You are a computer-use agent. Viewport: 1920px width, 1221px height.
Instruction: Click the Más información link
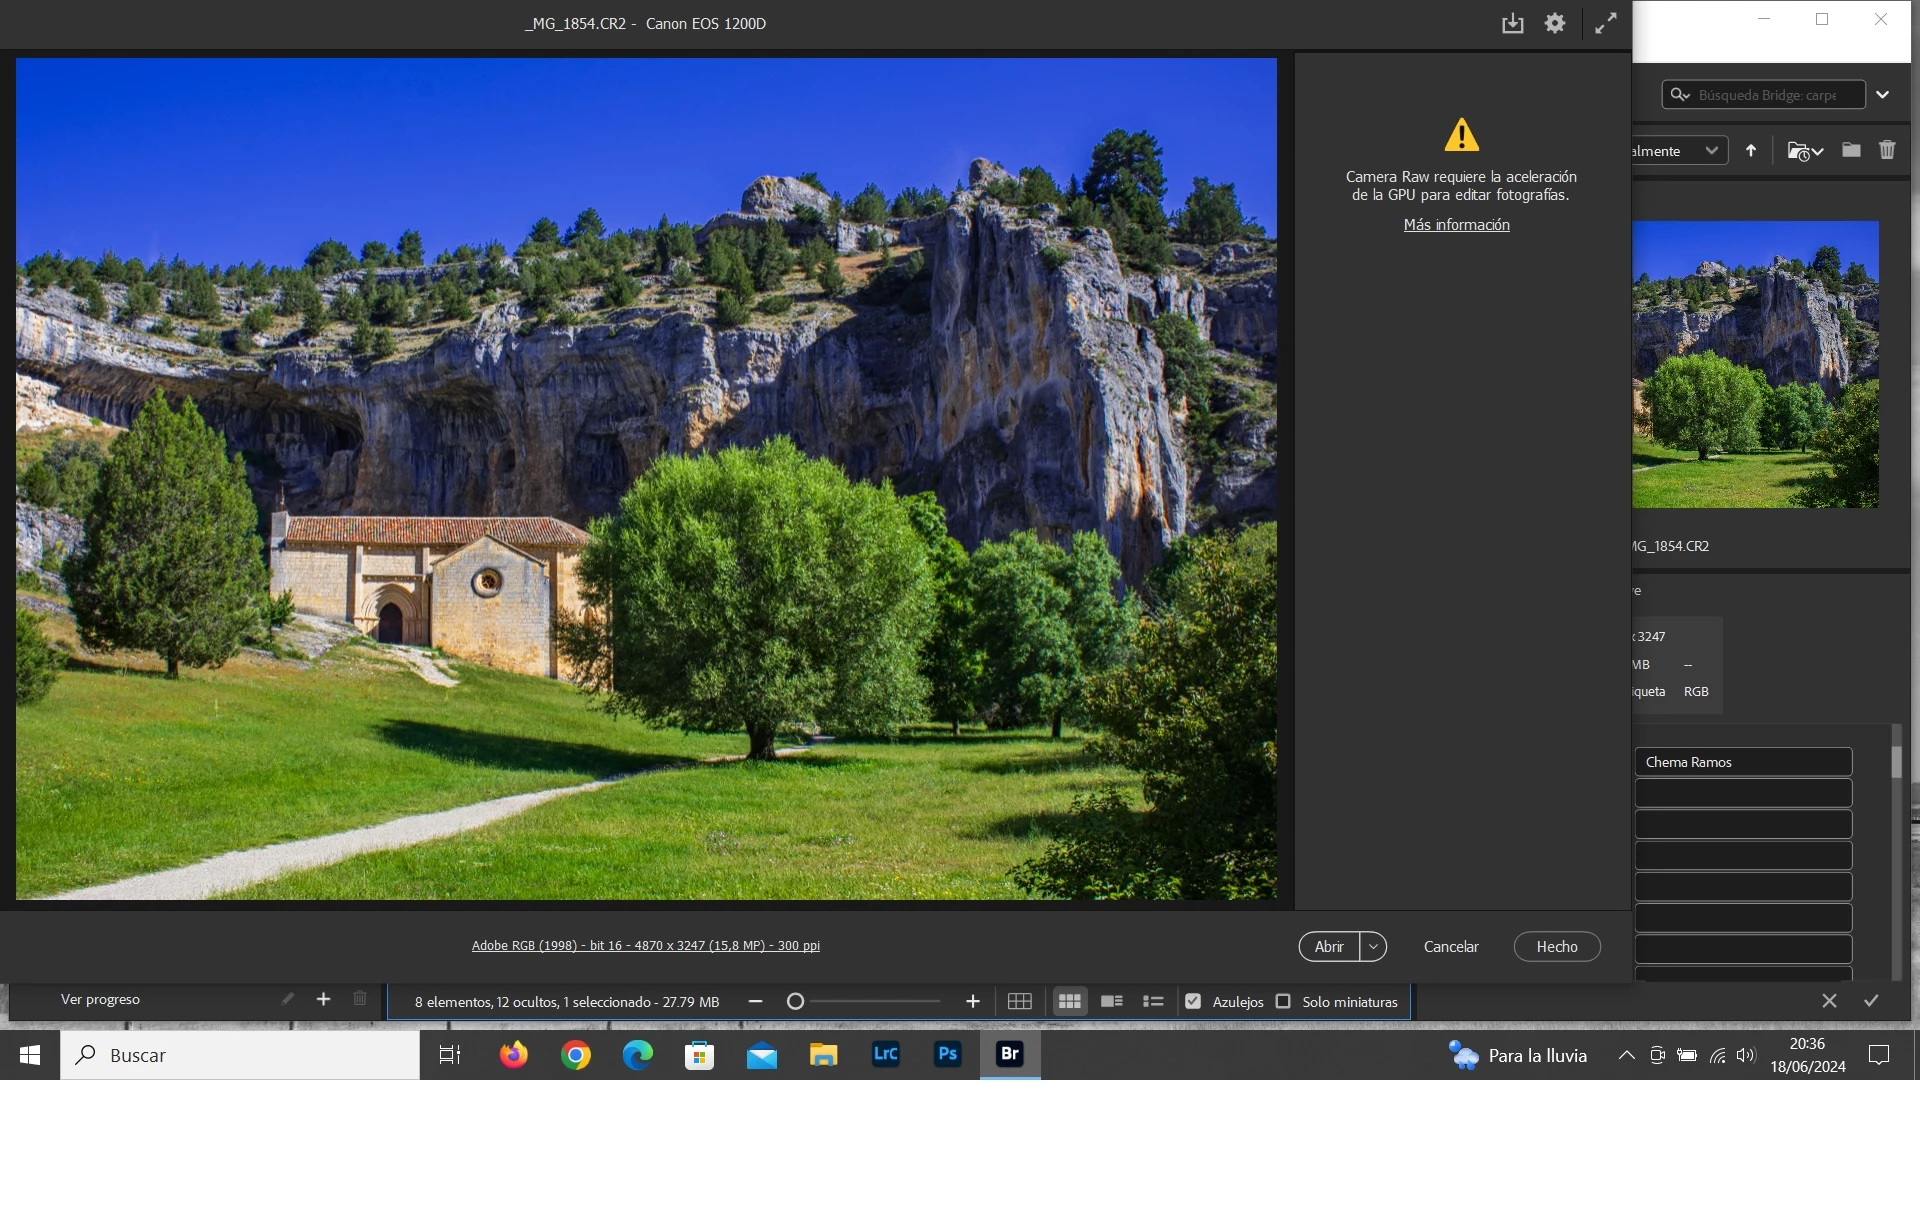[1456, 225]
